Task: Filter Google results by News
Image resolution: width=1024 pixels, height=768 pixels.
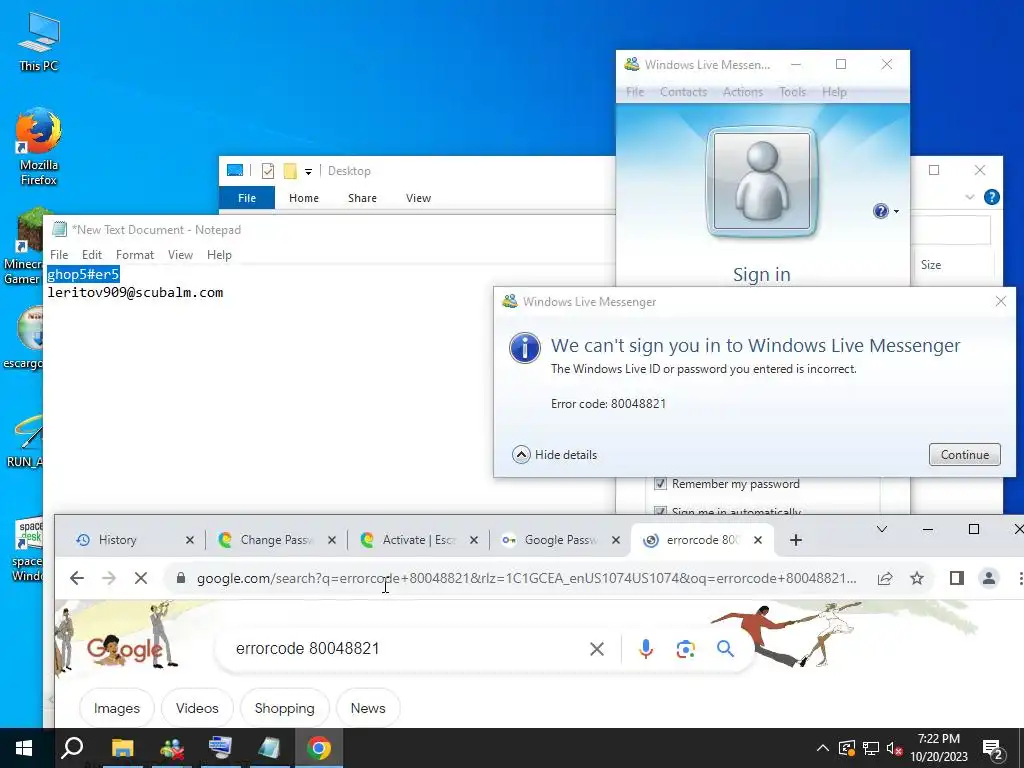Action: click(x=368, y=708)
